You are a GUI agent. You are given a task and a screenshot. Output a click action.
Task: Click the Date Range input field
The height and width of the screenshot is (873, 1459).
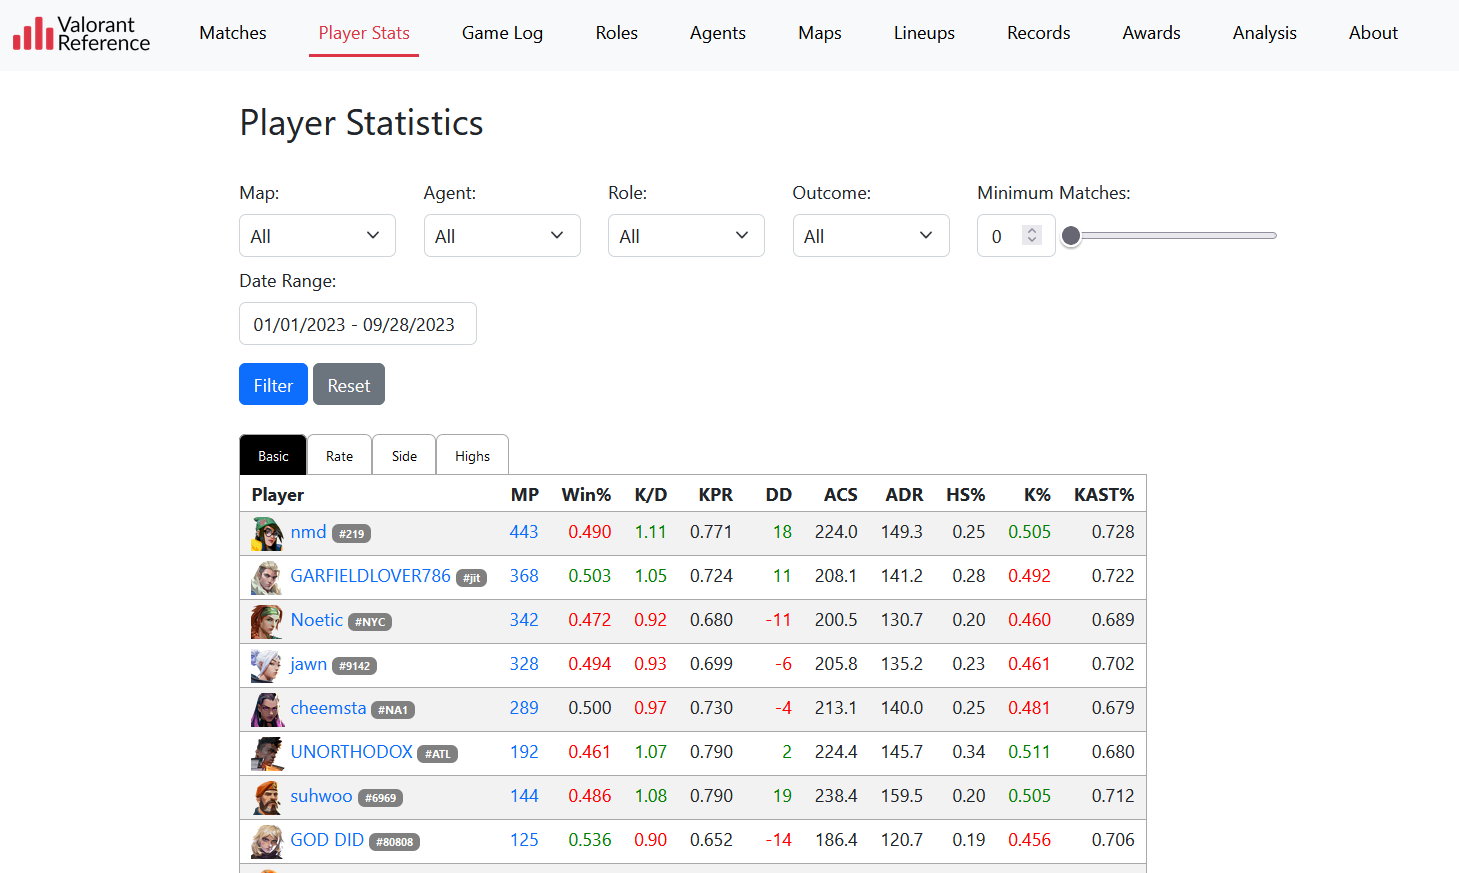point(358,324)
